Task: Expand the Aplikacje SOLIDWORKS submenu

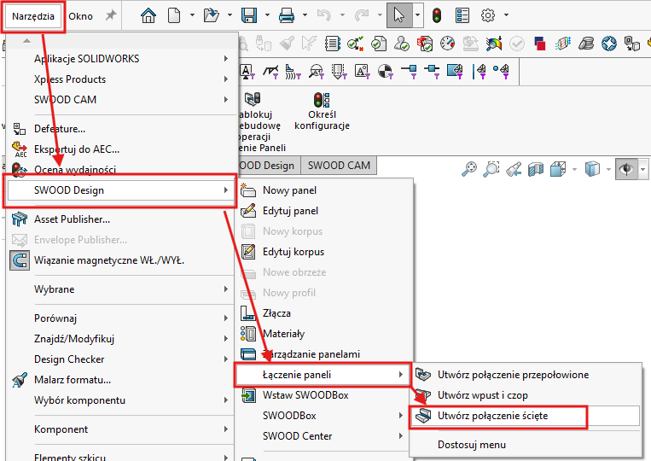Action: 120,59
